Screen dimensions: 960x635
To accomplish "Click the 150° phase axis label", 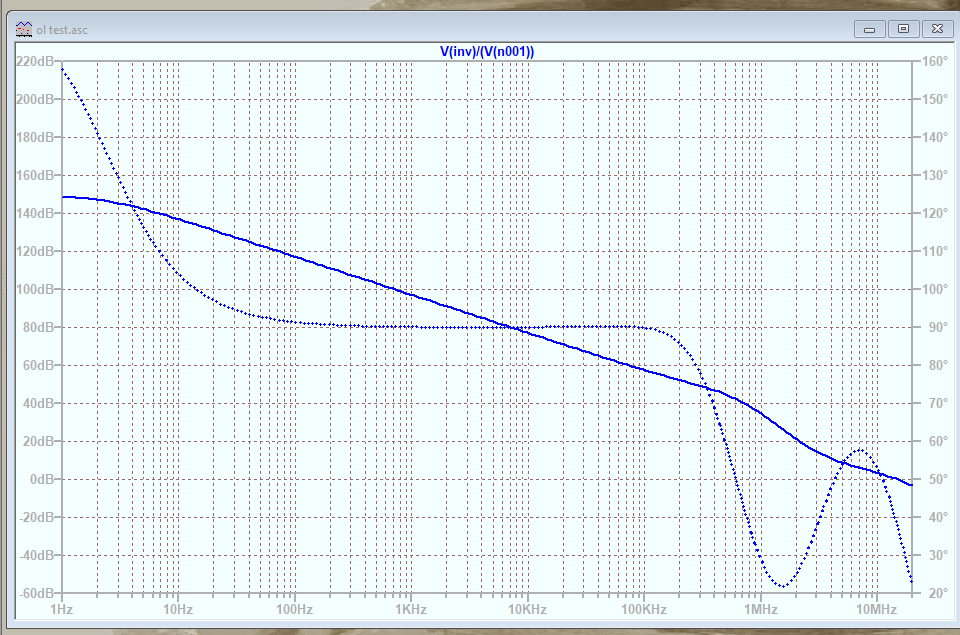I will [935, 99].
